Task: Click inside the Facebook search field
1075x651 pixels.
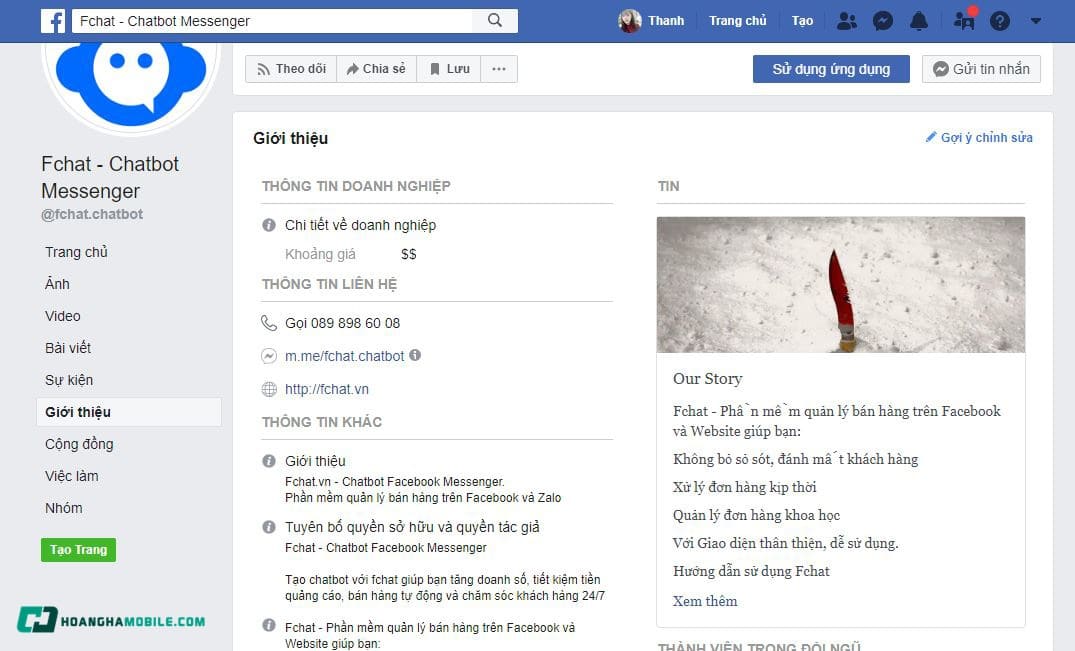Action: click(x=270, y=20)
